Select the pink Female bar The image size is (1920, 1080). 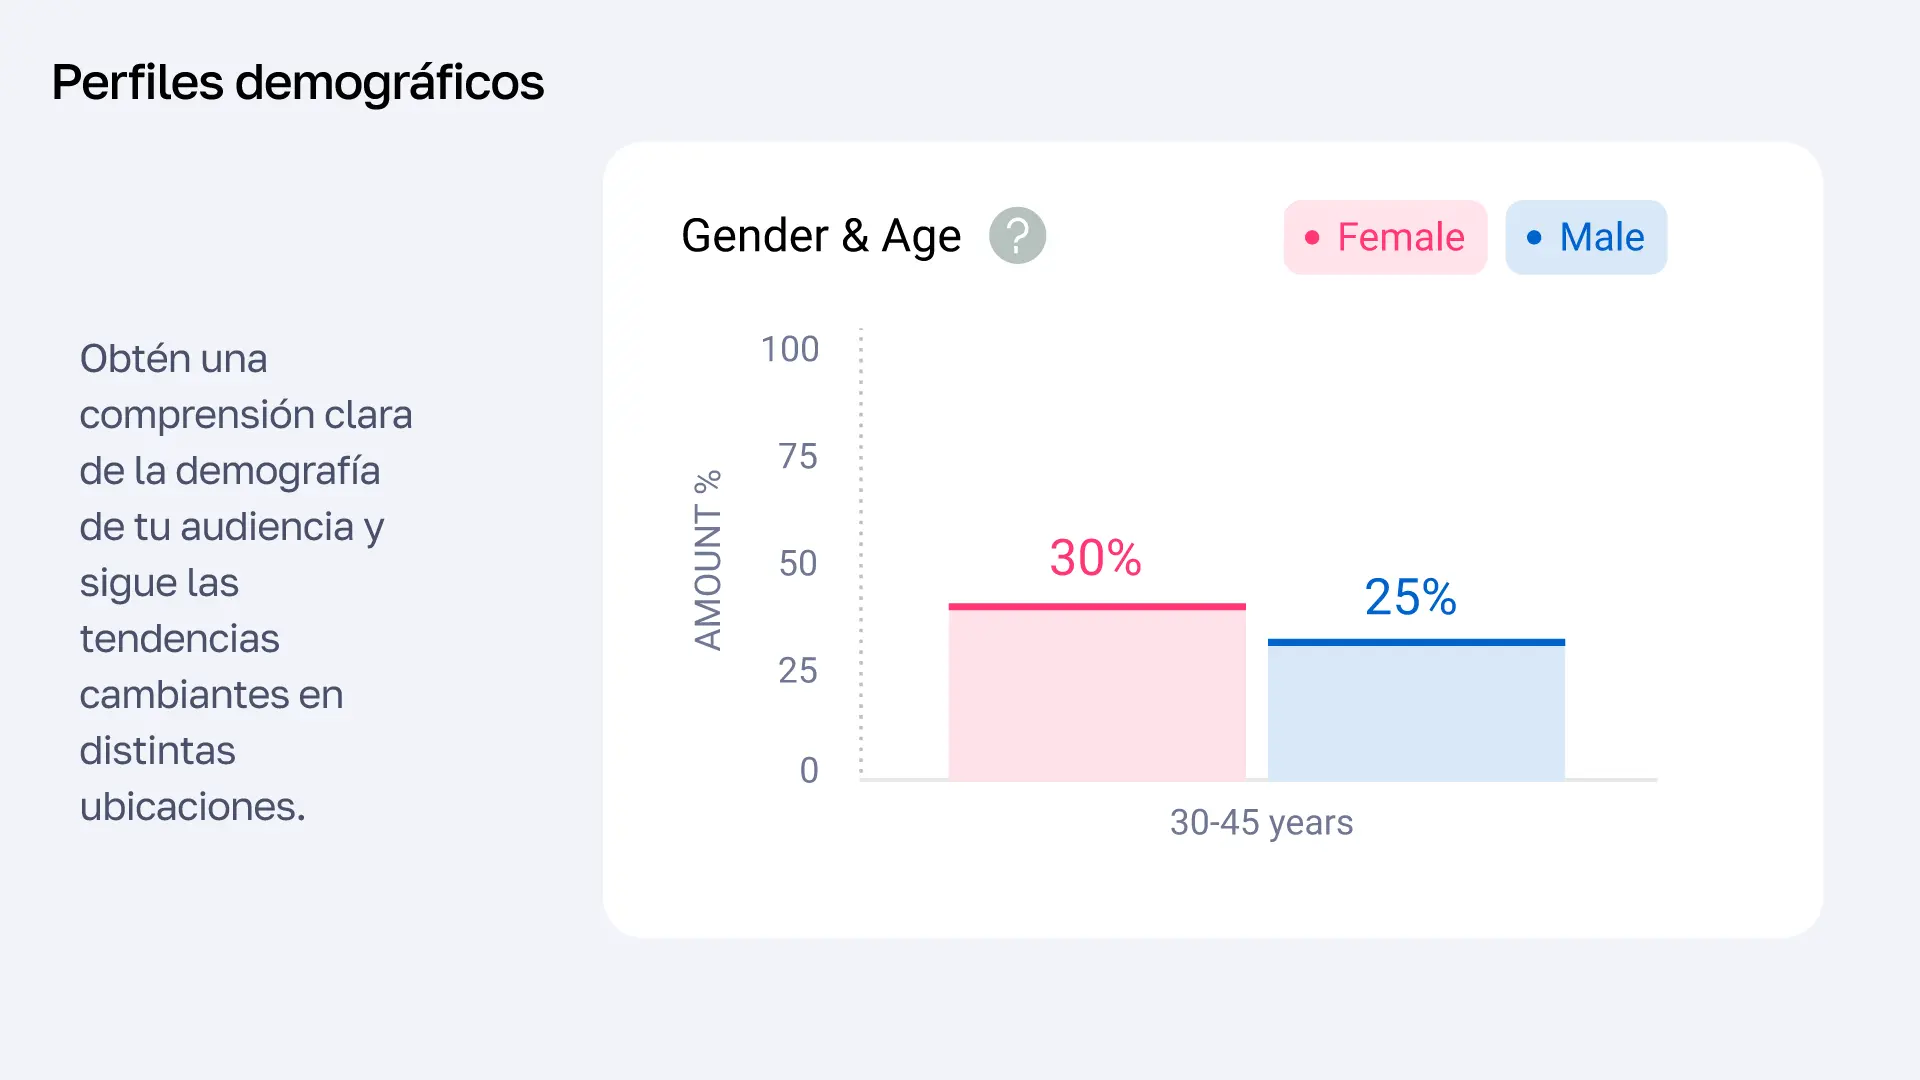point(1097,694)
